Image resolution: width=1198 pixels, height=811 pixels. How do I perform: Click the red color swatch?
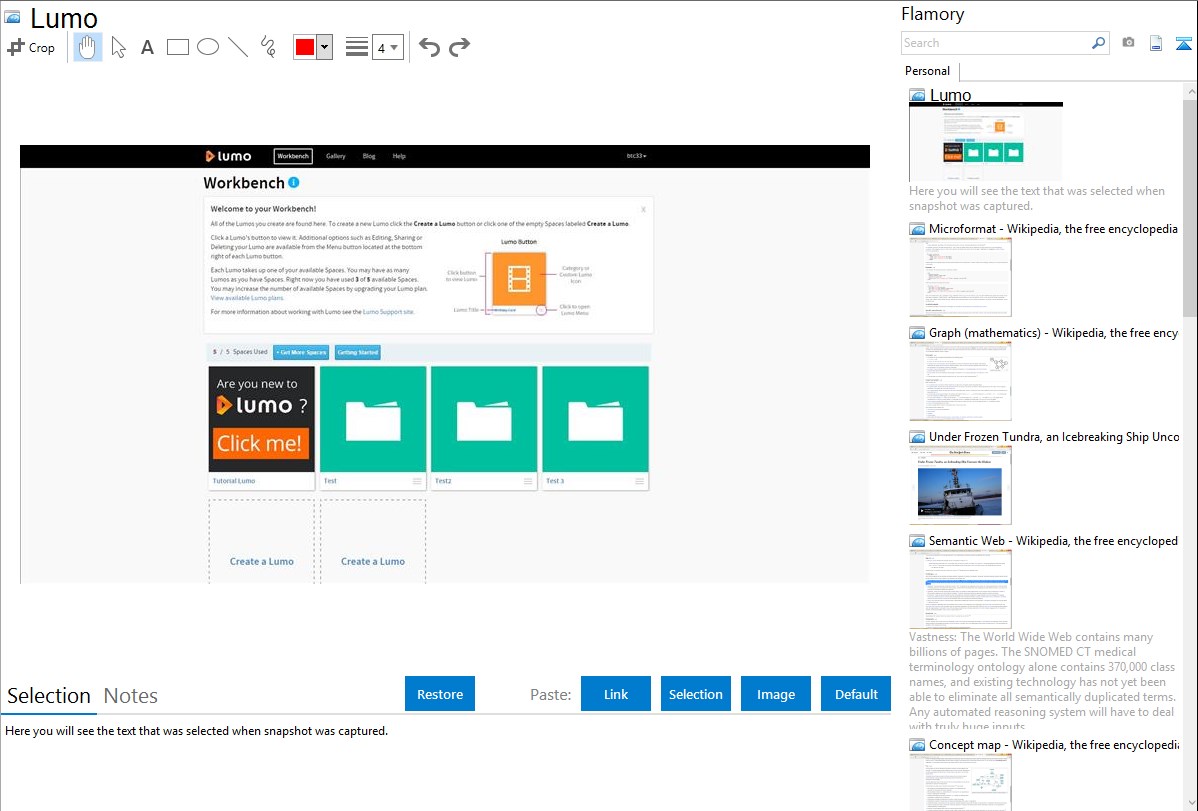point(305,47)
